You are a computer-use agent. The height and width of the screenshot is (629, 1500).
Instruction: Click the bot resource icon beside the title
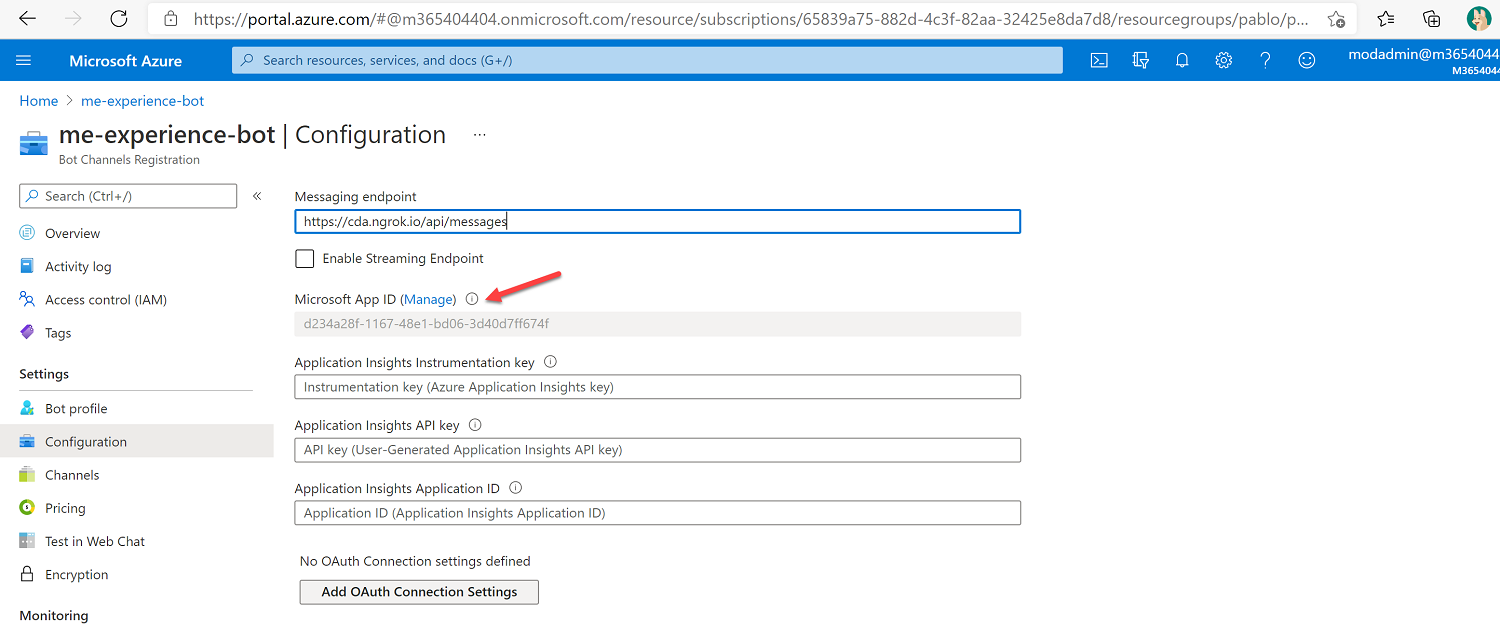tap(33, 143)
